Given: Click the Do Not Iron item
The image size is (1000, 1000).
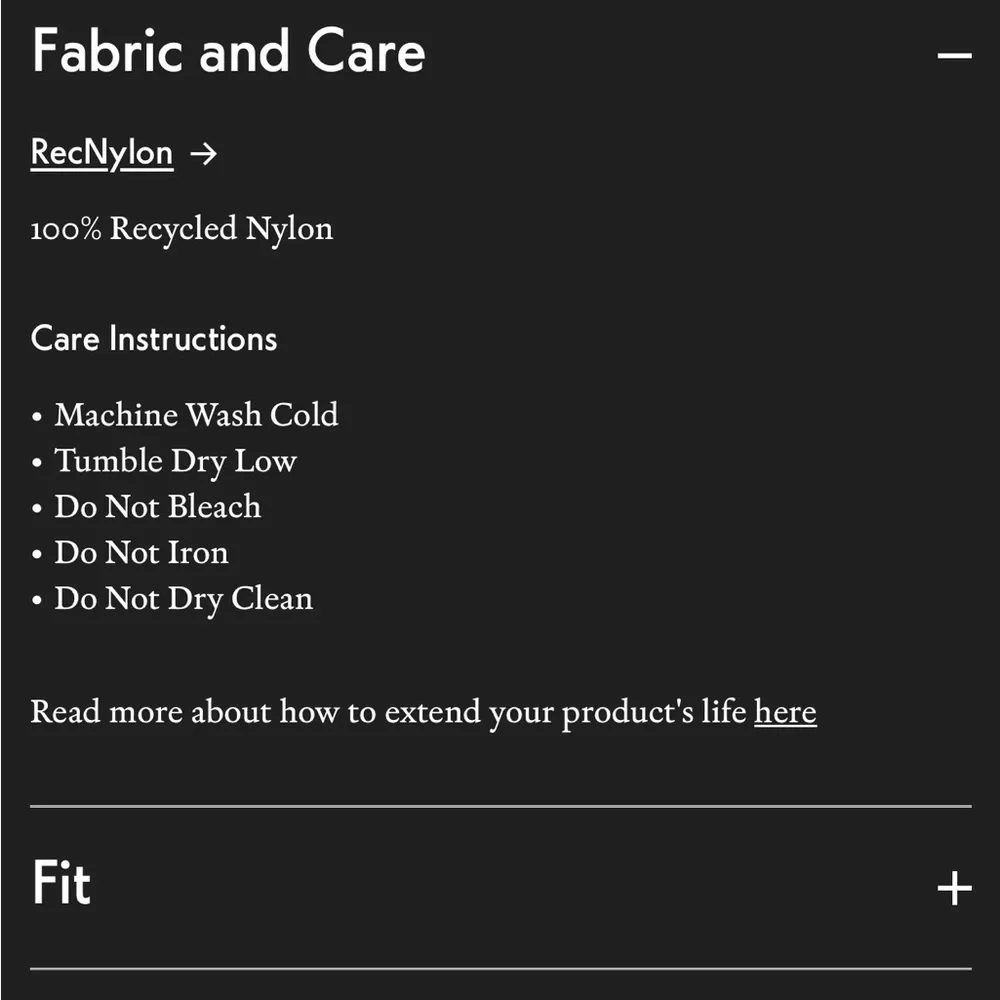Looking at the screenshot, I should [x=141, y=553].
